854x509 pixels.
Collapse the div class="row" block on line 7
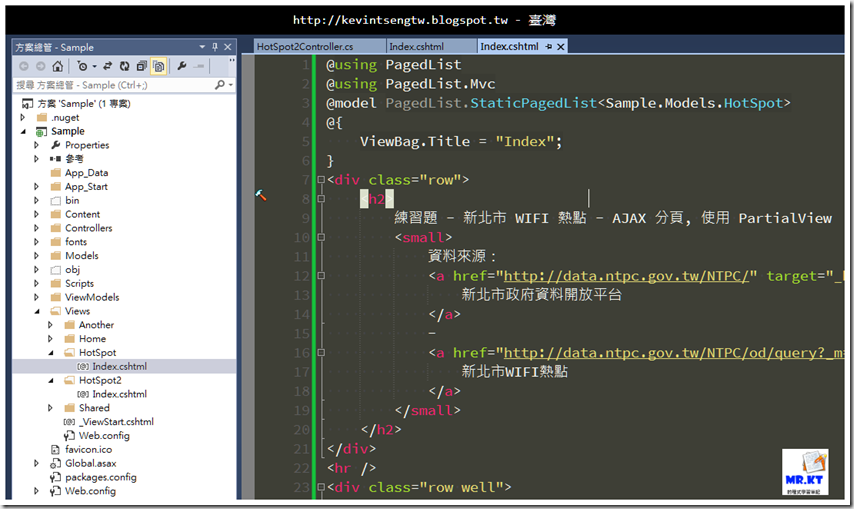click(x=321, y=180)
